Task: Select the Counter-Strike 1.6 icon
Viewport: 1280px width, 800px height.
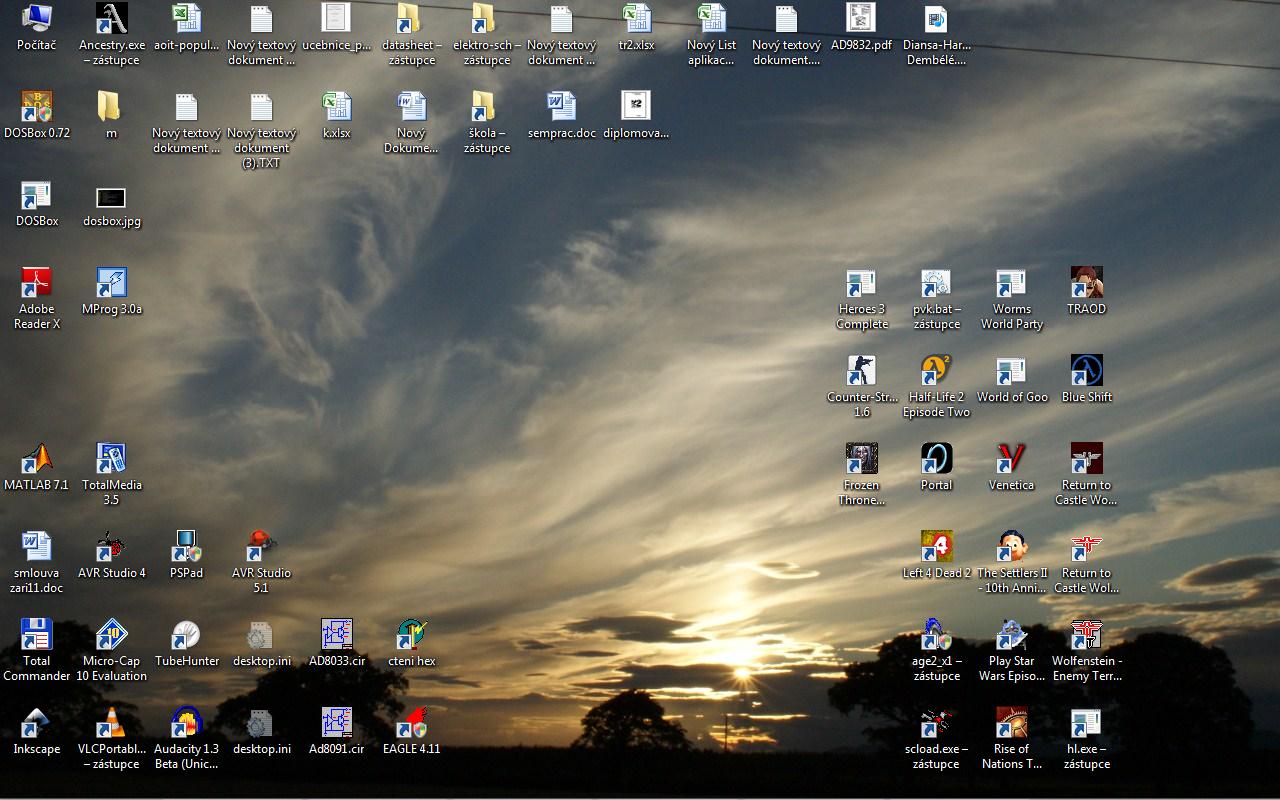Action: pos(861,371)
